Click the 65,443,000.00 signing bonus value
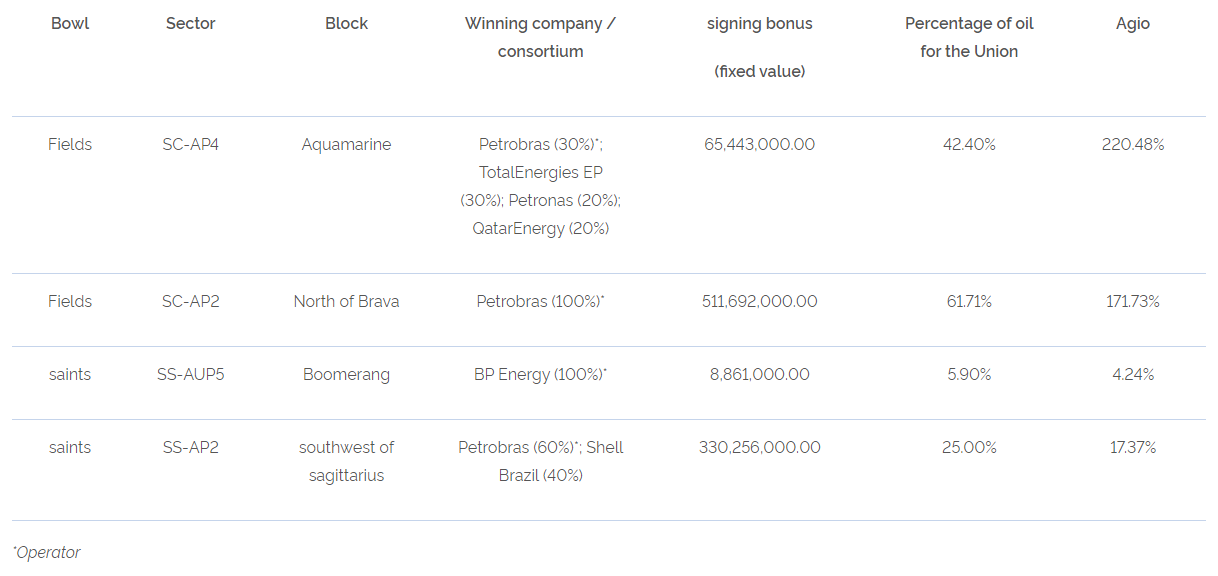 [759, 144]
